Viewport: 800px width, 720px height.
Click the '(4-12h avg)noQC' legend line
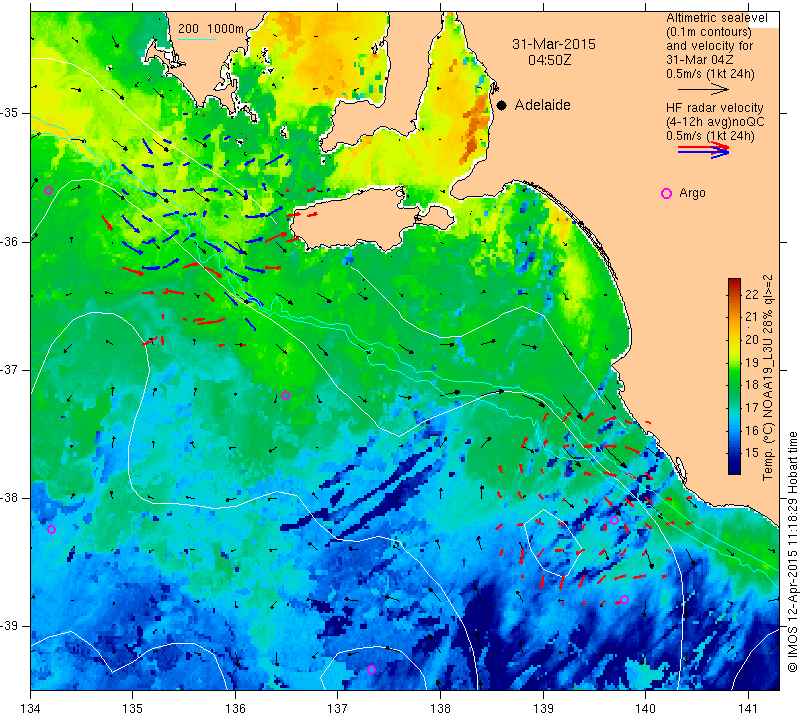point(715,122)
